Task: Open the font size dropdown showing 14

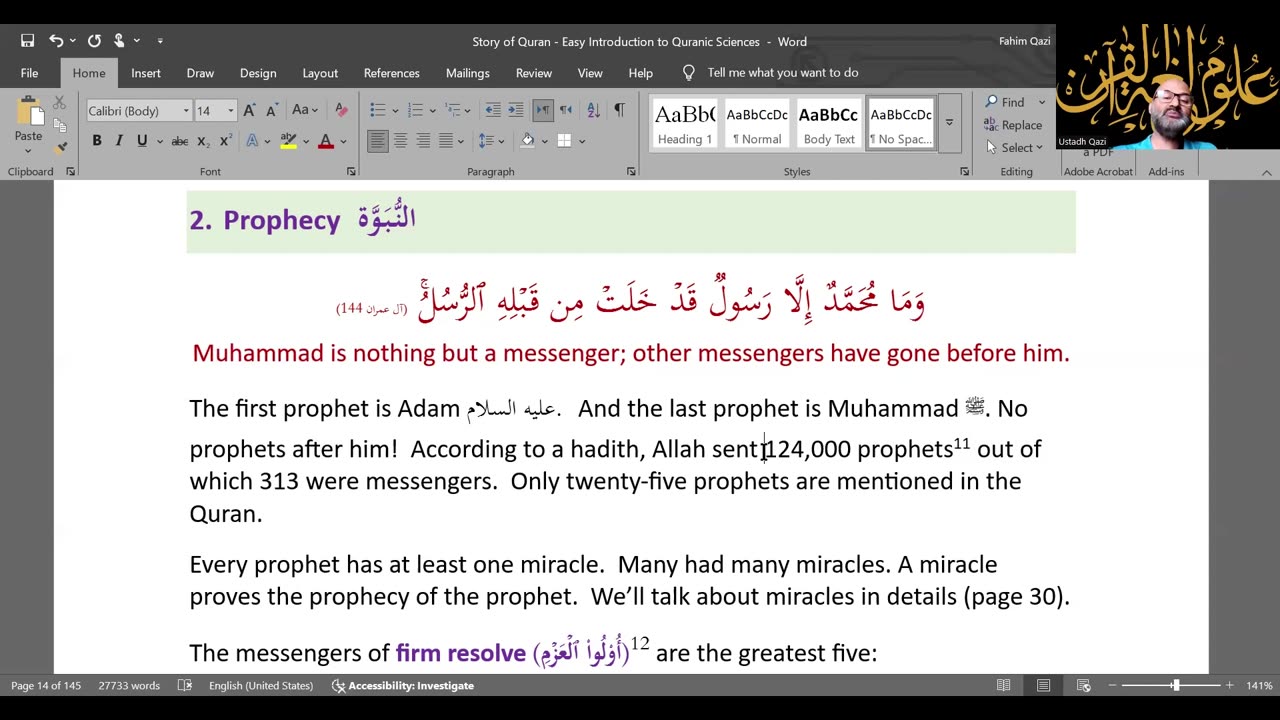Action: (230, 111)
